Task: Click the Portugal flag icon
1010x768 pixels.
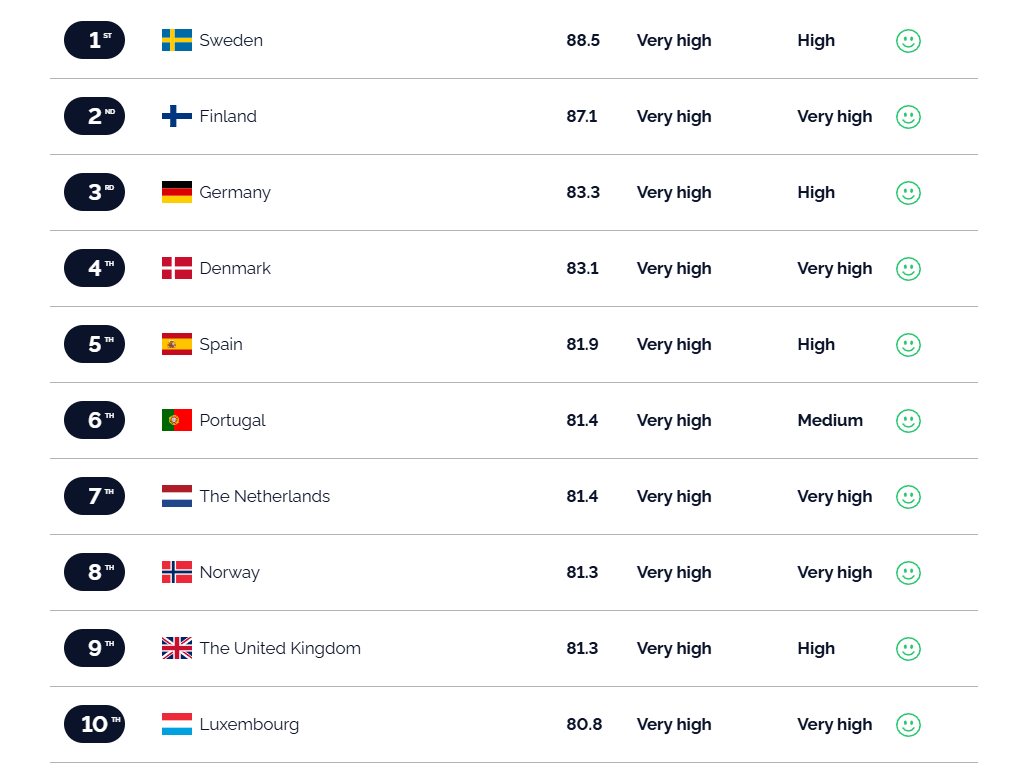Action: pos(176,420)
